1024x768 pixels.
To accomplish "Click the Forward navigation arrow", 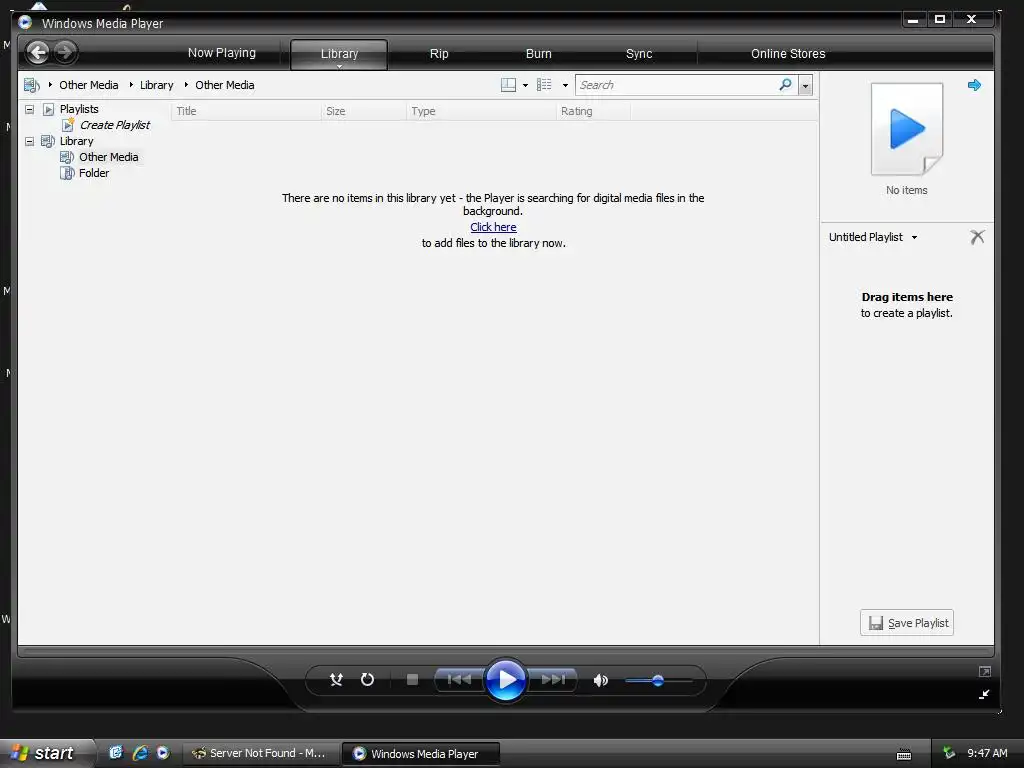I will coord(65,52).
